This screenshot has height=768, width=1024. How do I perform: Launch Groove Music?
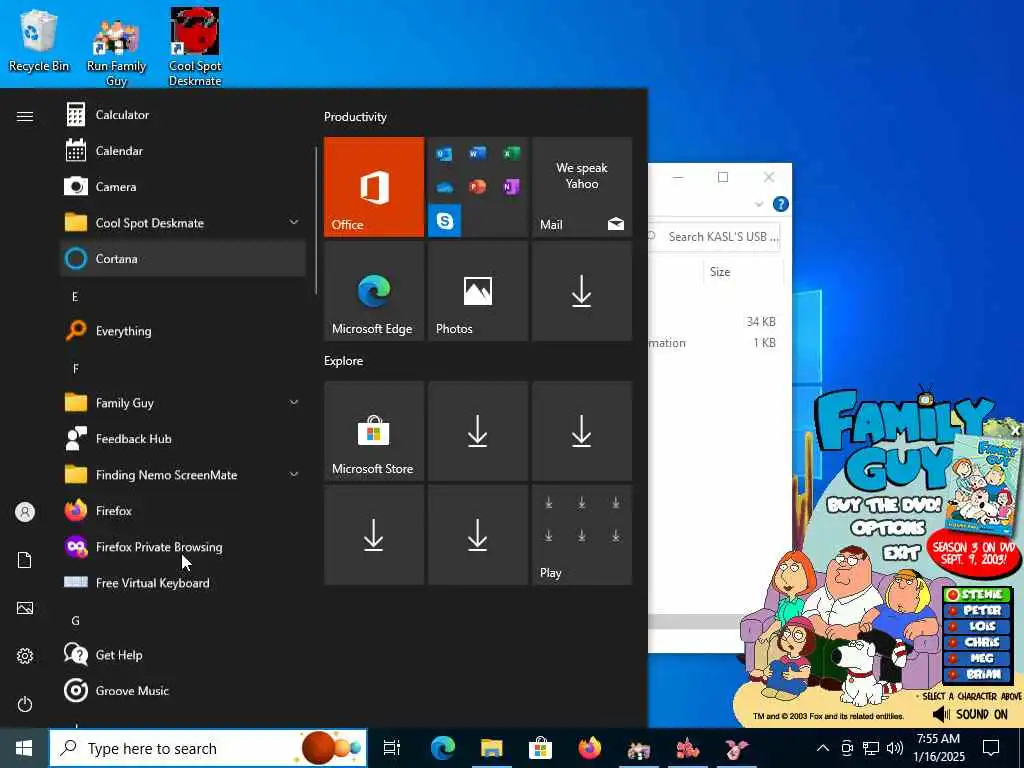coord(183,690)
